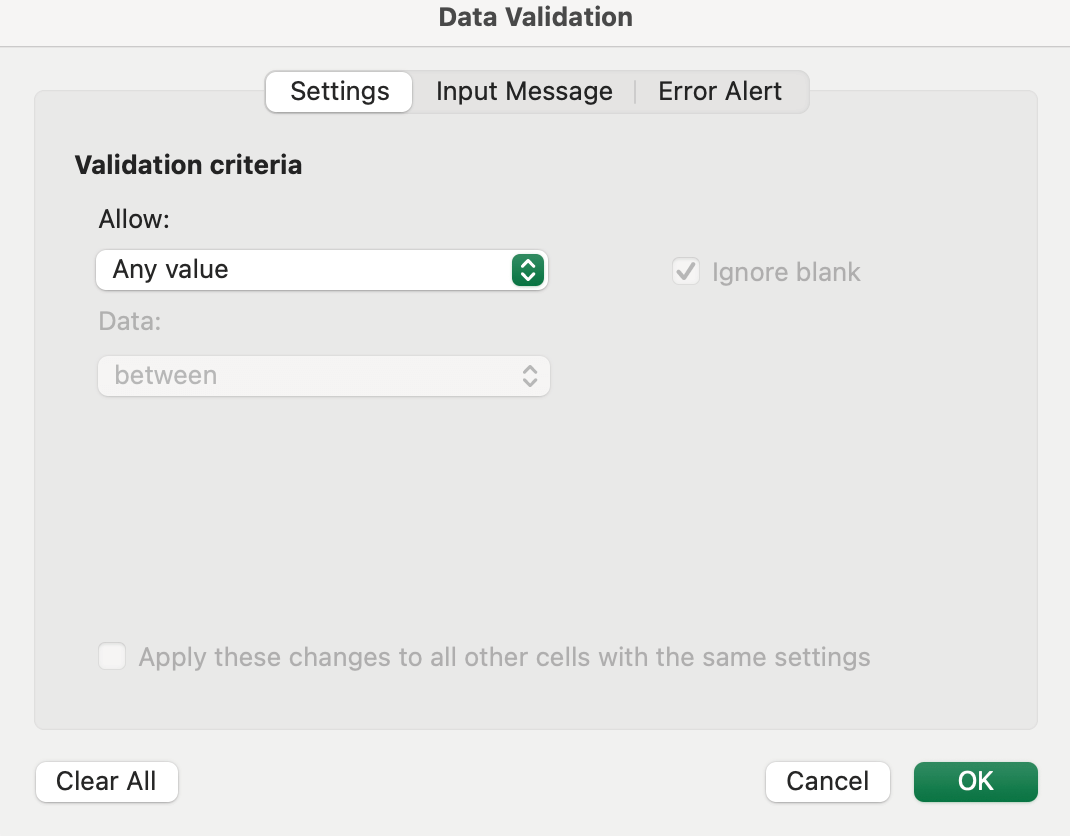The height and width of the screenshot is (836, 1070).
Task: Select the Settings tab
Action: (339, 91)
